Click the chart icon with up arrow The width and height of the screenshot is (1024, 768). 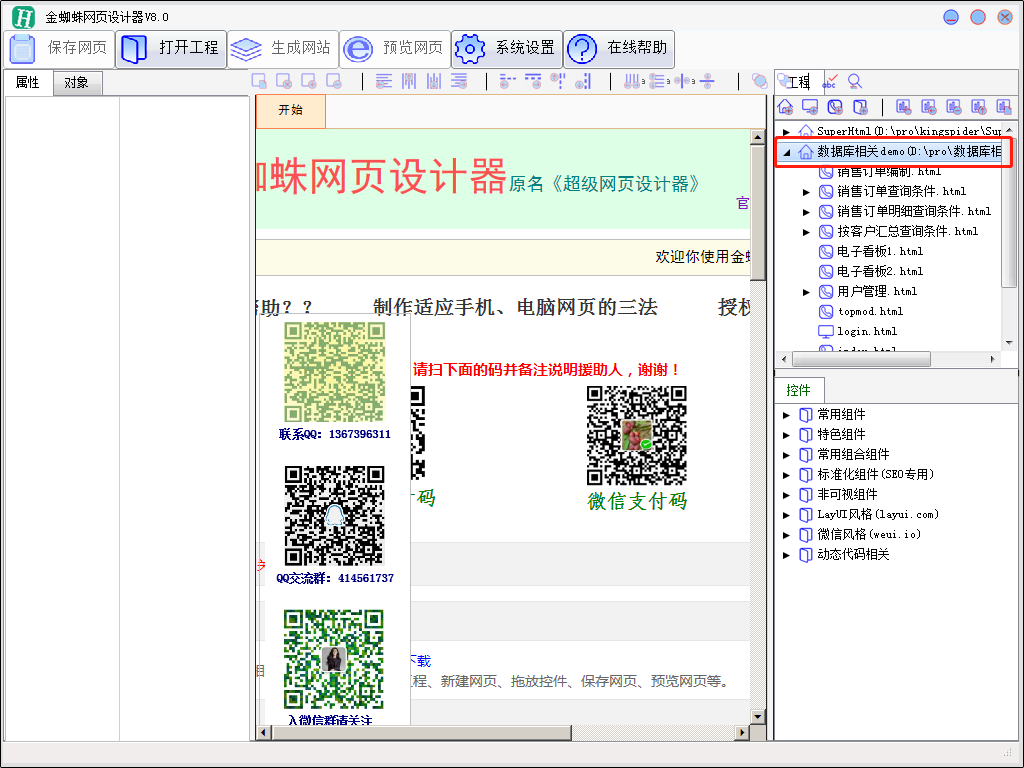979,106
